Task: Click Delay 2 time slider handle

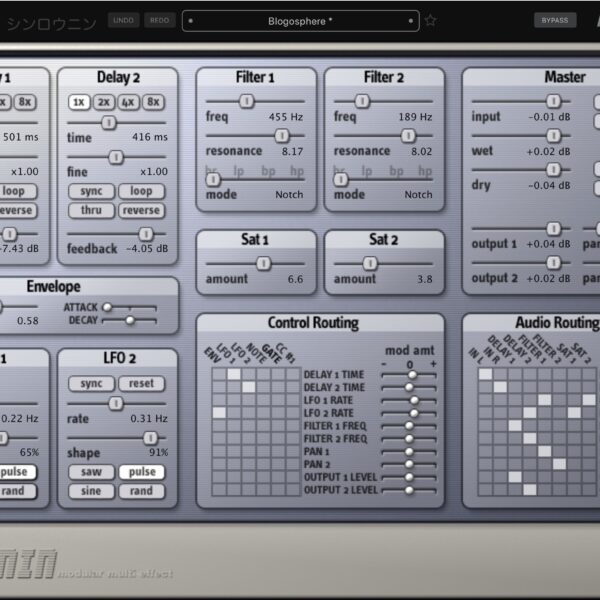Action: [109, 123]
